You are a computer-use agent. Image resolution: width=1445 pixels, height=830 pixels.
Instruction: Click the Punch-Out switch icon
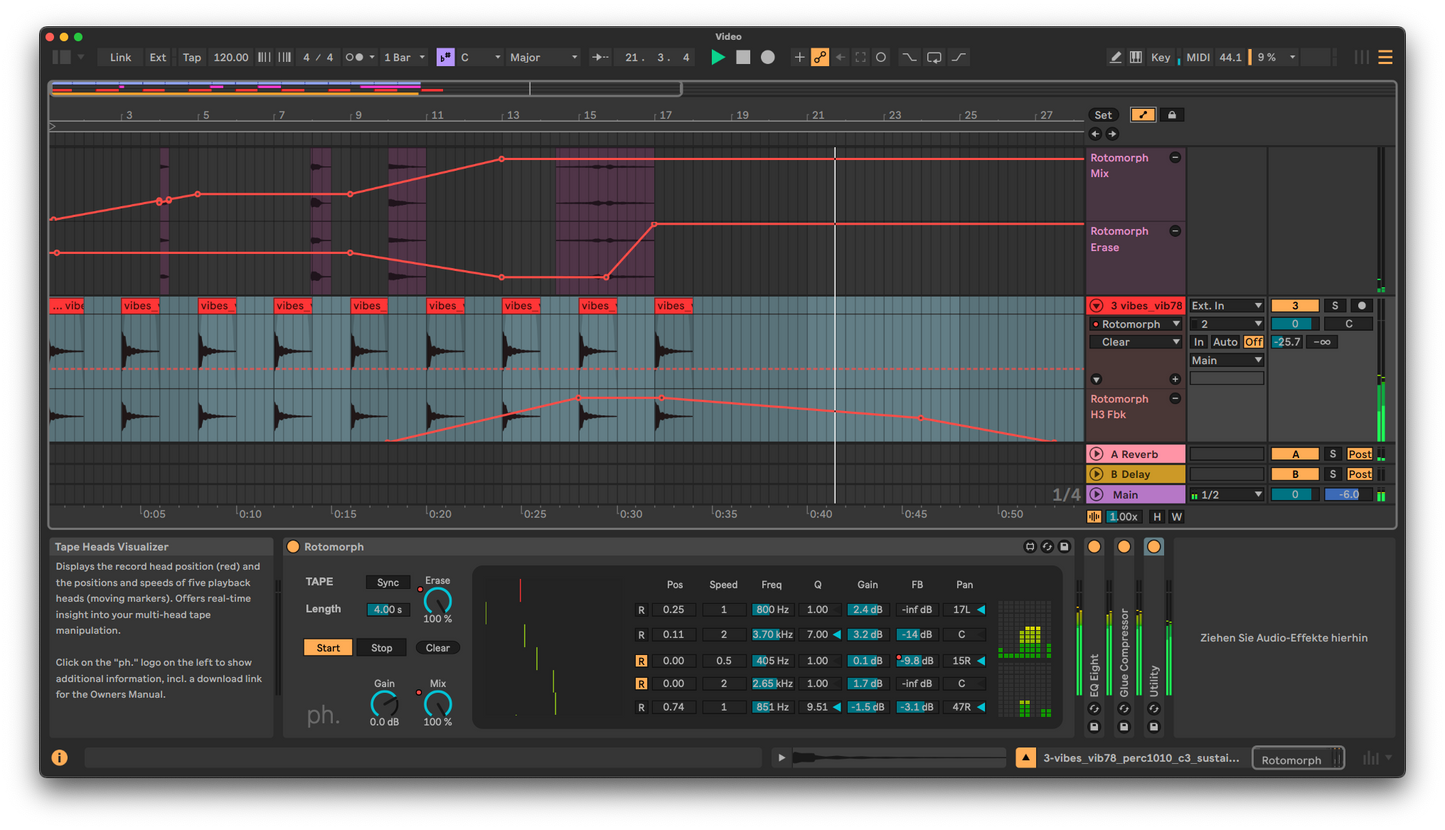pyautogui.click(x=959, y=58)
